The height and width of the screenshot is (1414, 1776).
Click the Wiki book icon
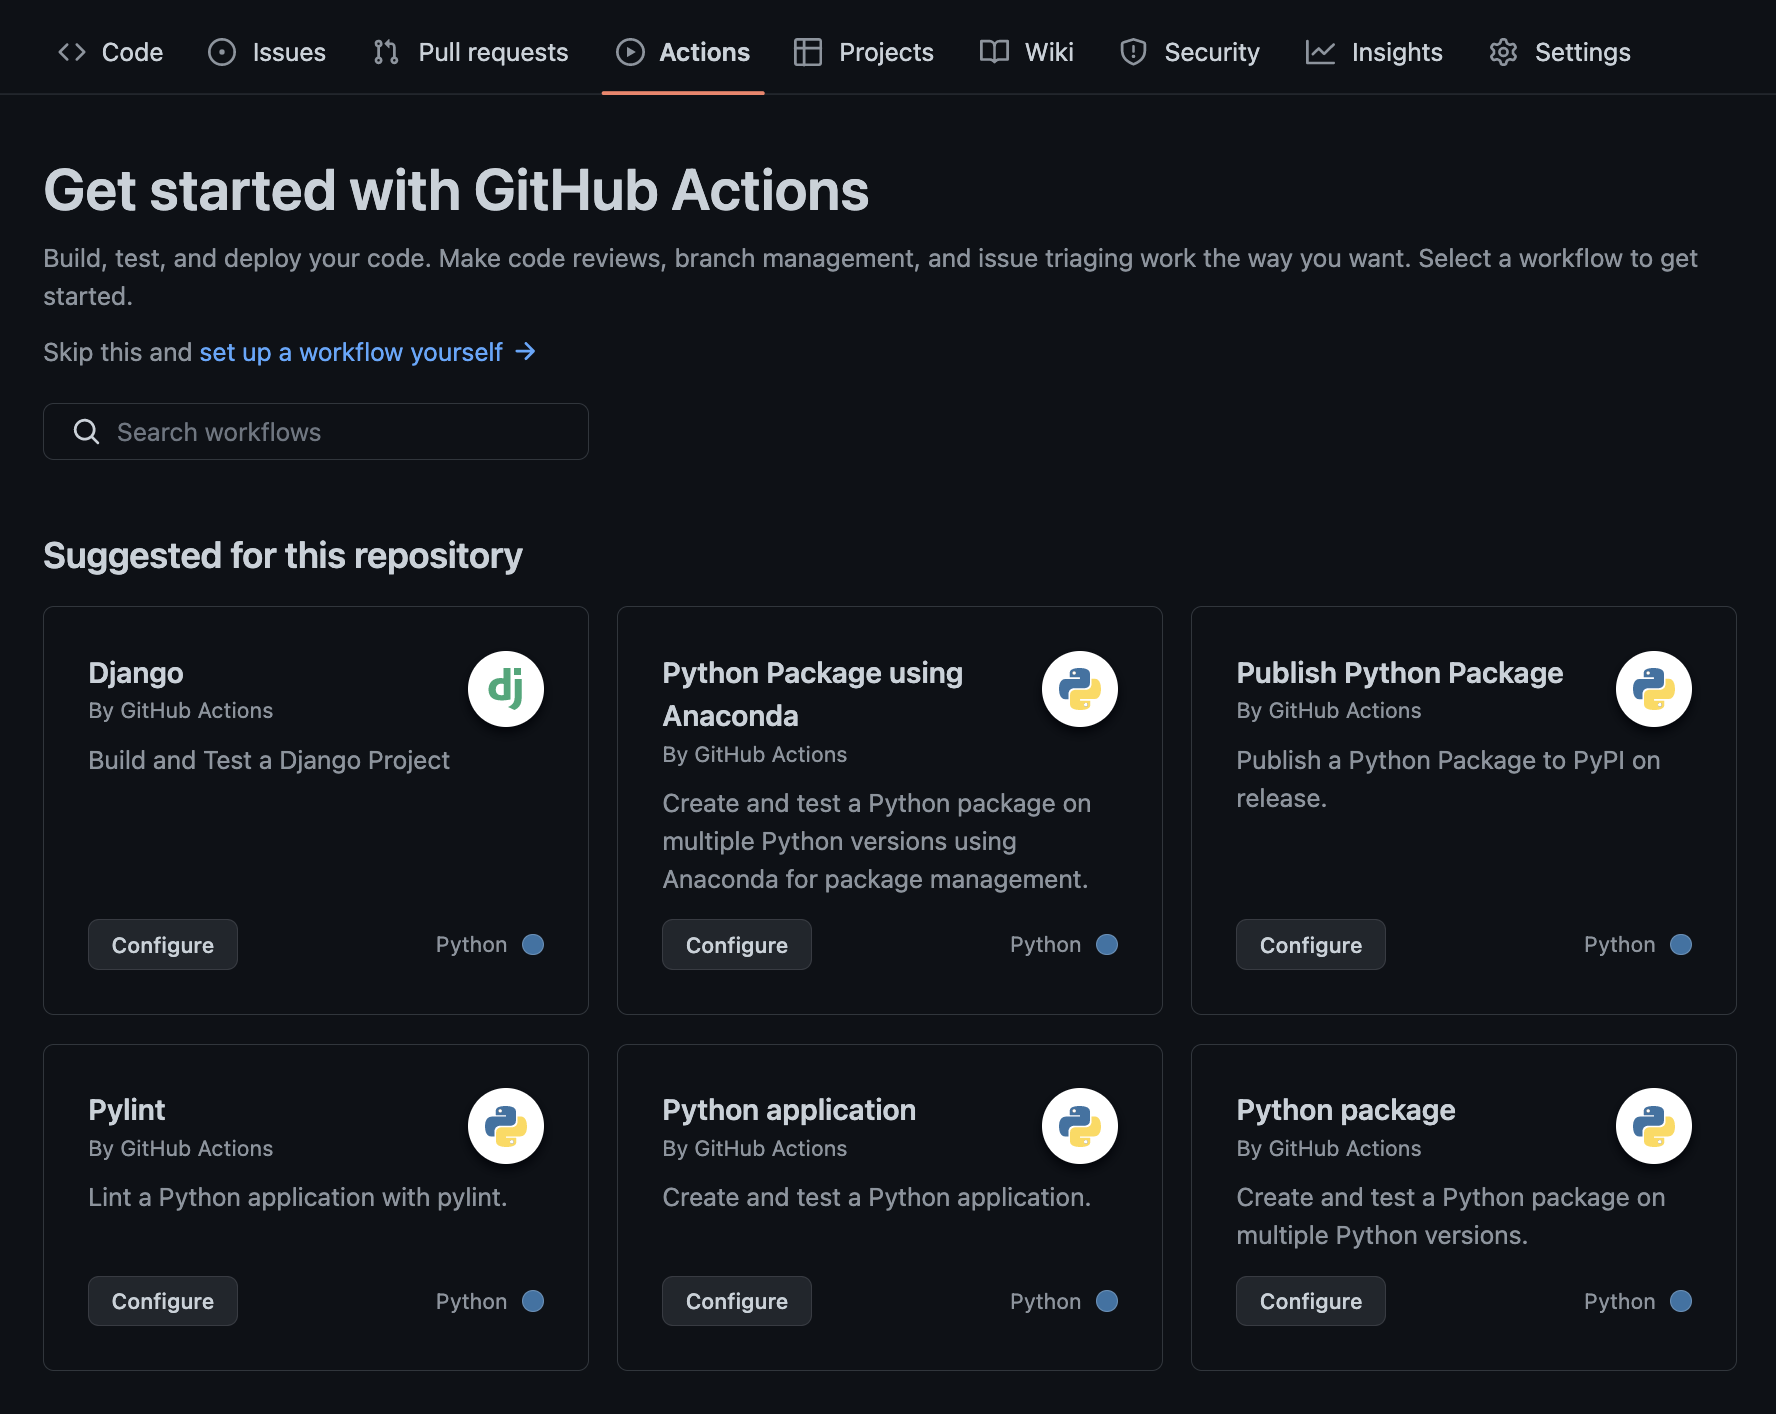[x=994, y=52]
